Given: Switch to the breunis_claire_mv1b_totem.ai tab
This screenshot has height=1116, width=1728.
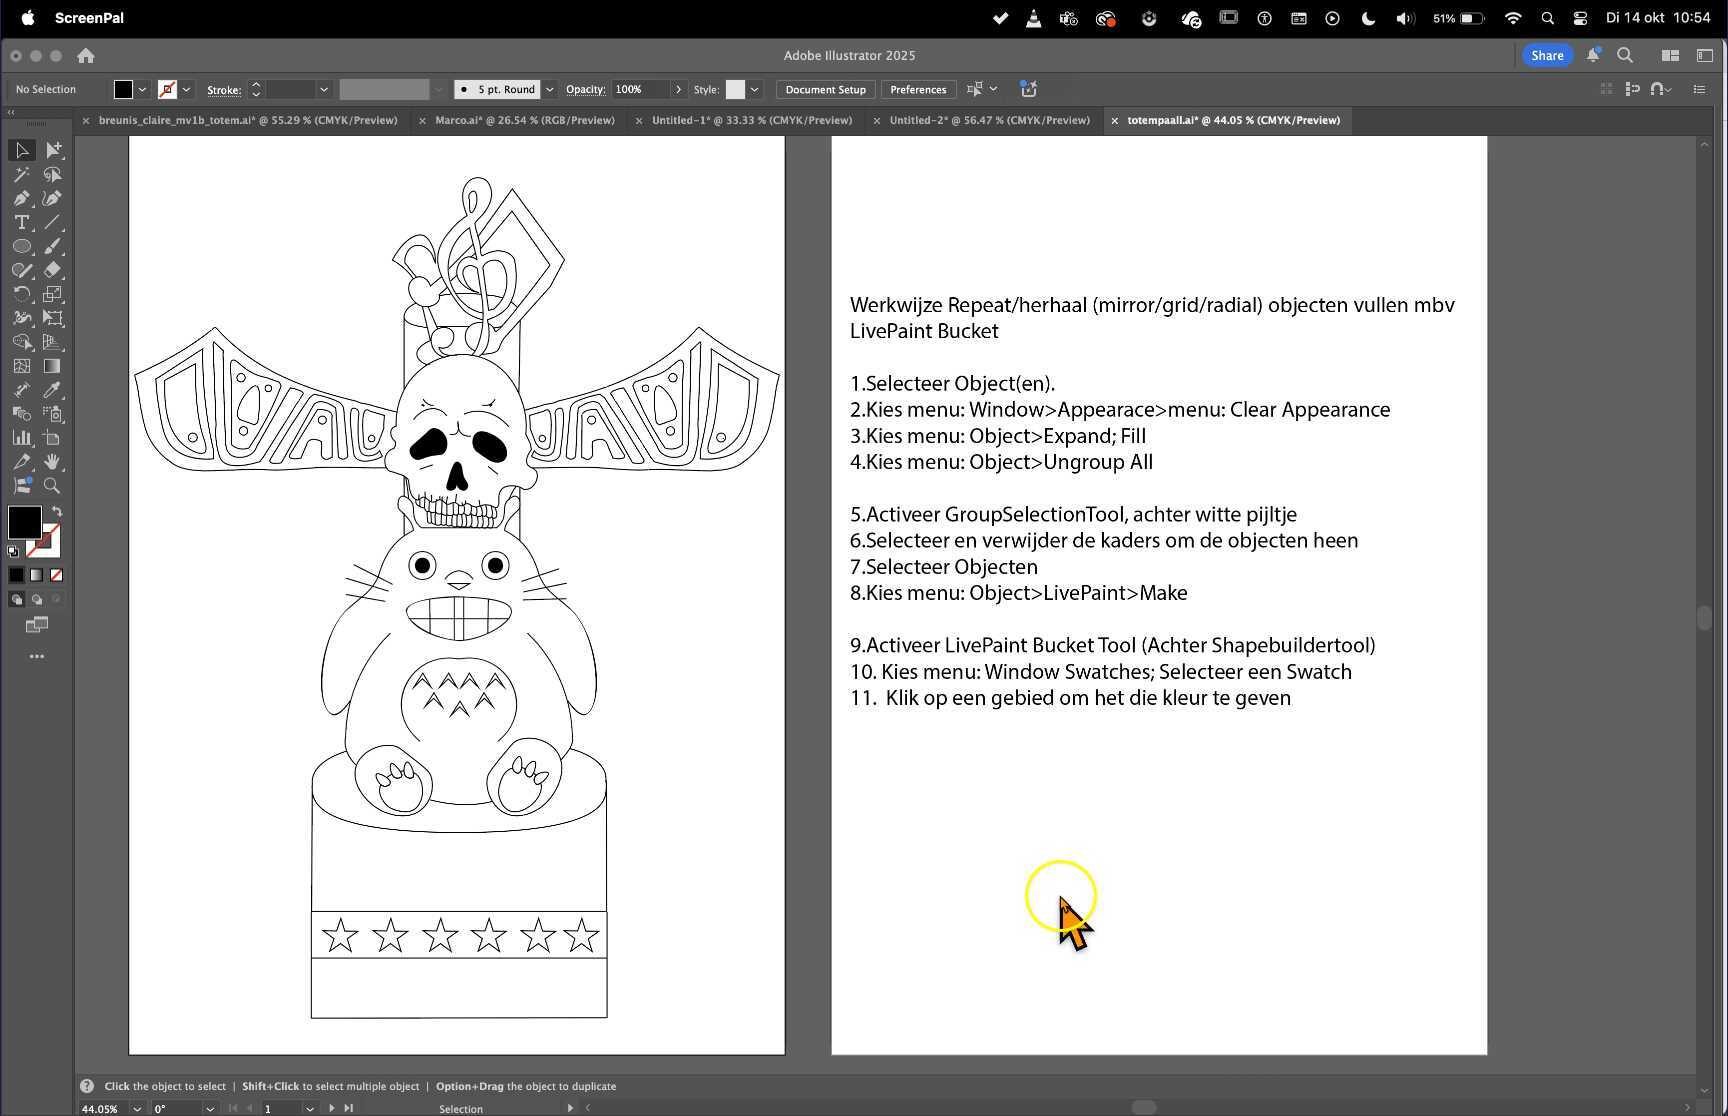Looking at the screenshot, I should click(248, 120).
